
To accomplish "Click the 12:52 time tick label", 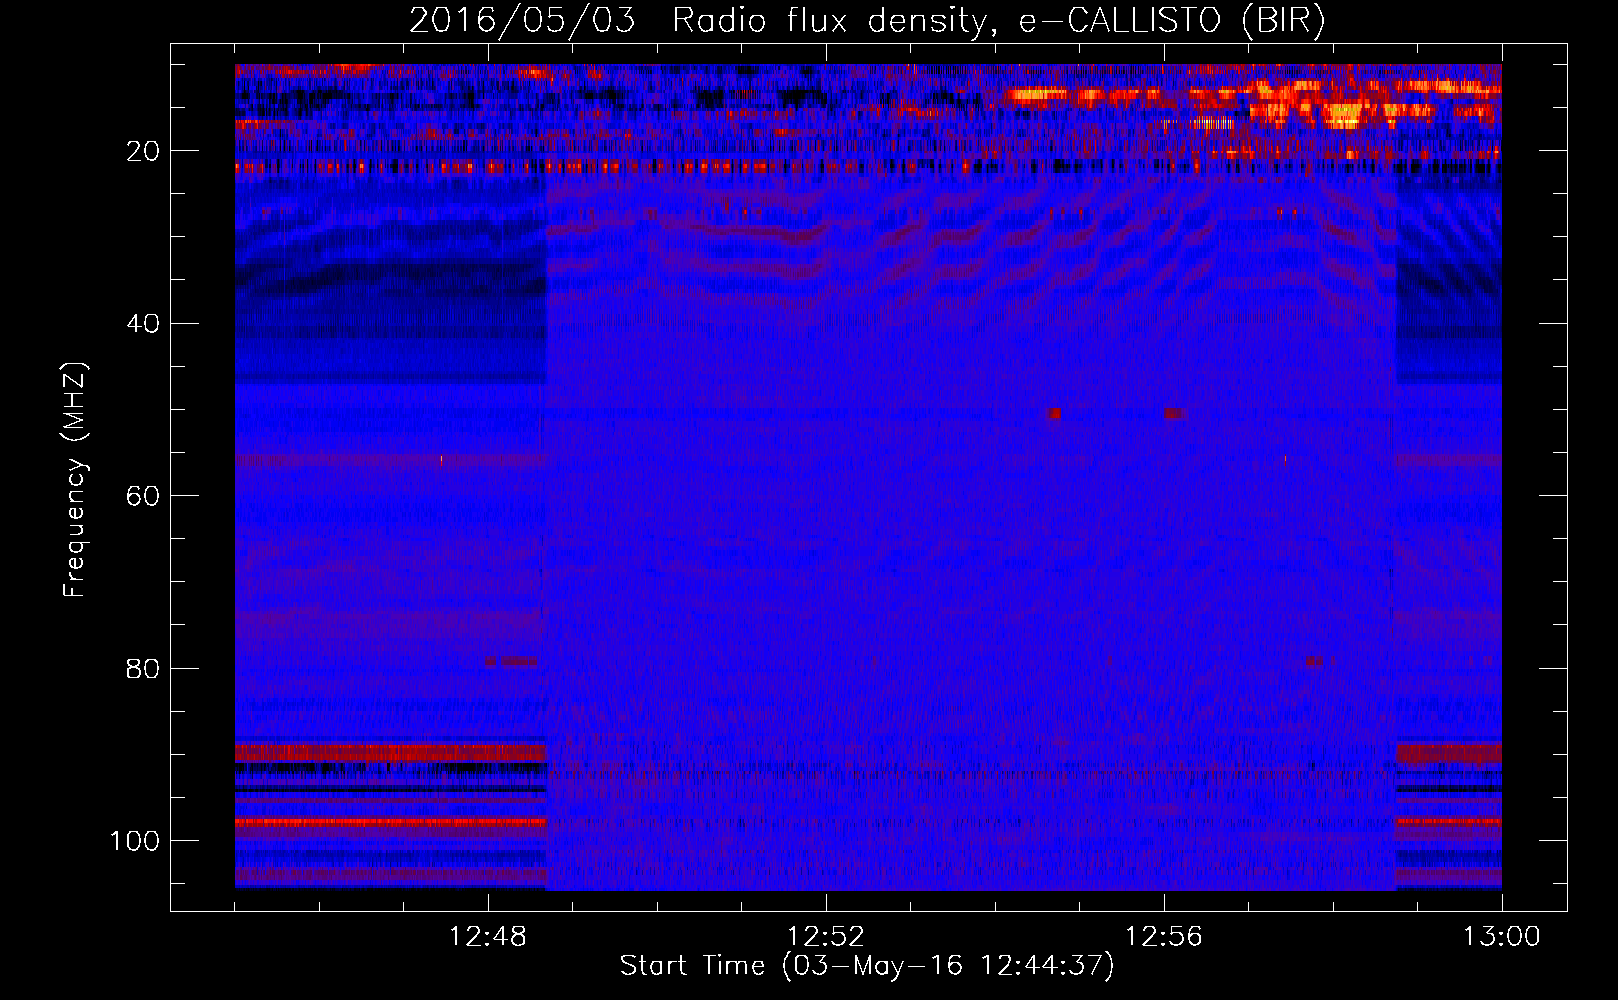I will (x=826, y=937).
